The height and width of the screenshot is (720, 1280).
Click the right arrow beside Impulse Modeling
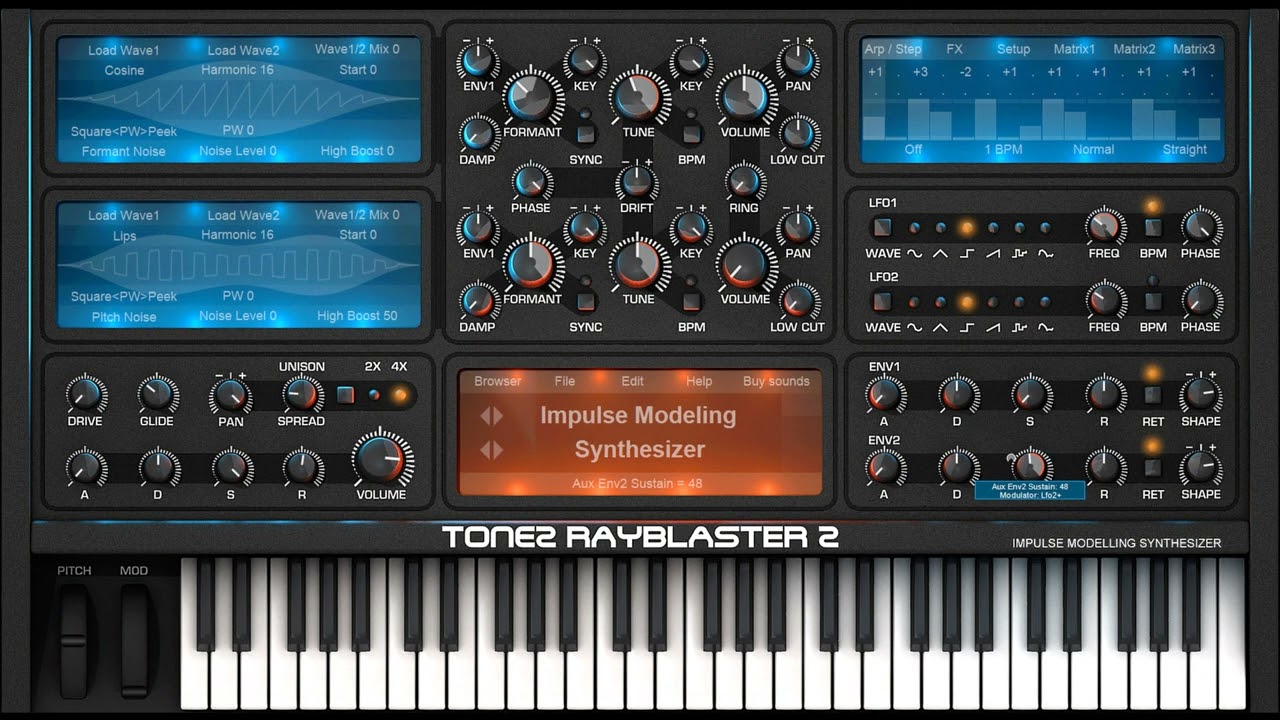coord(497,416)
